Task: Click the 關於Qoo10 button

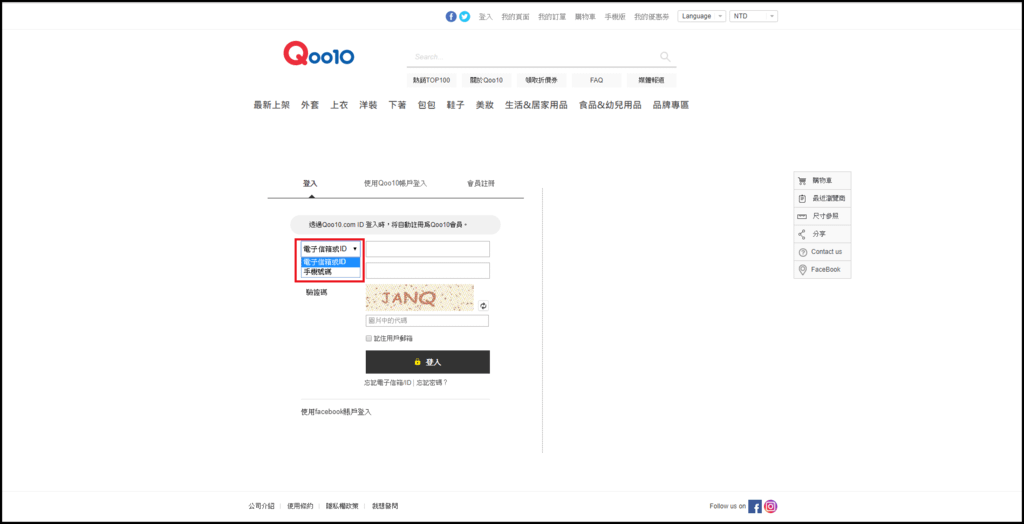Action: coord(487,80)
